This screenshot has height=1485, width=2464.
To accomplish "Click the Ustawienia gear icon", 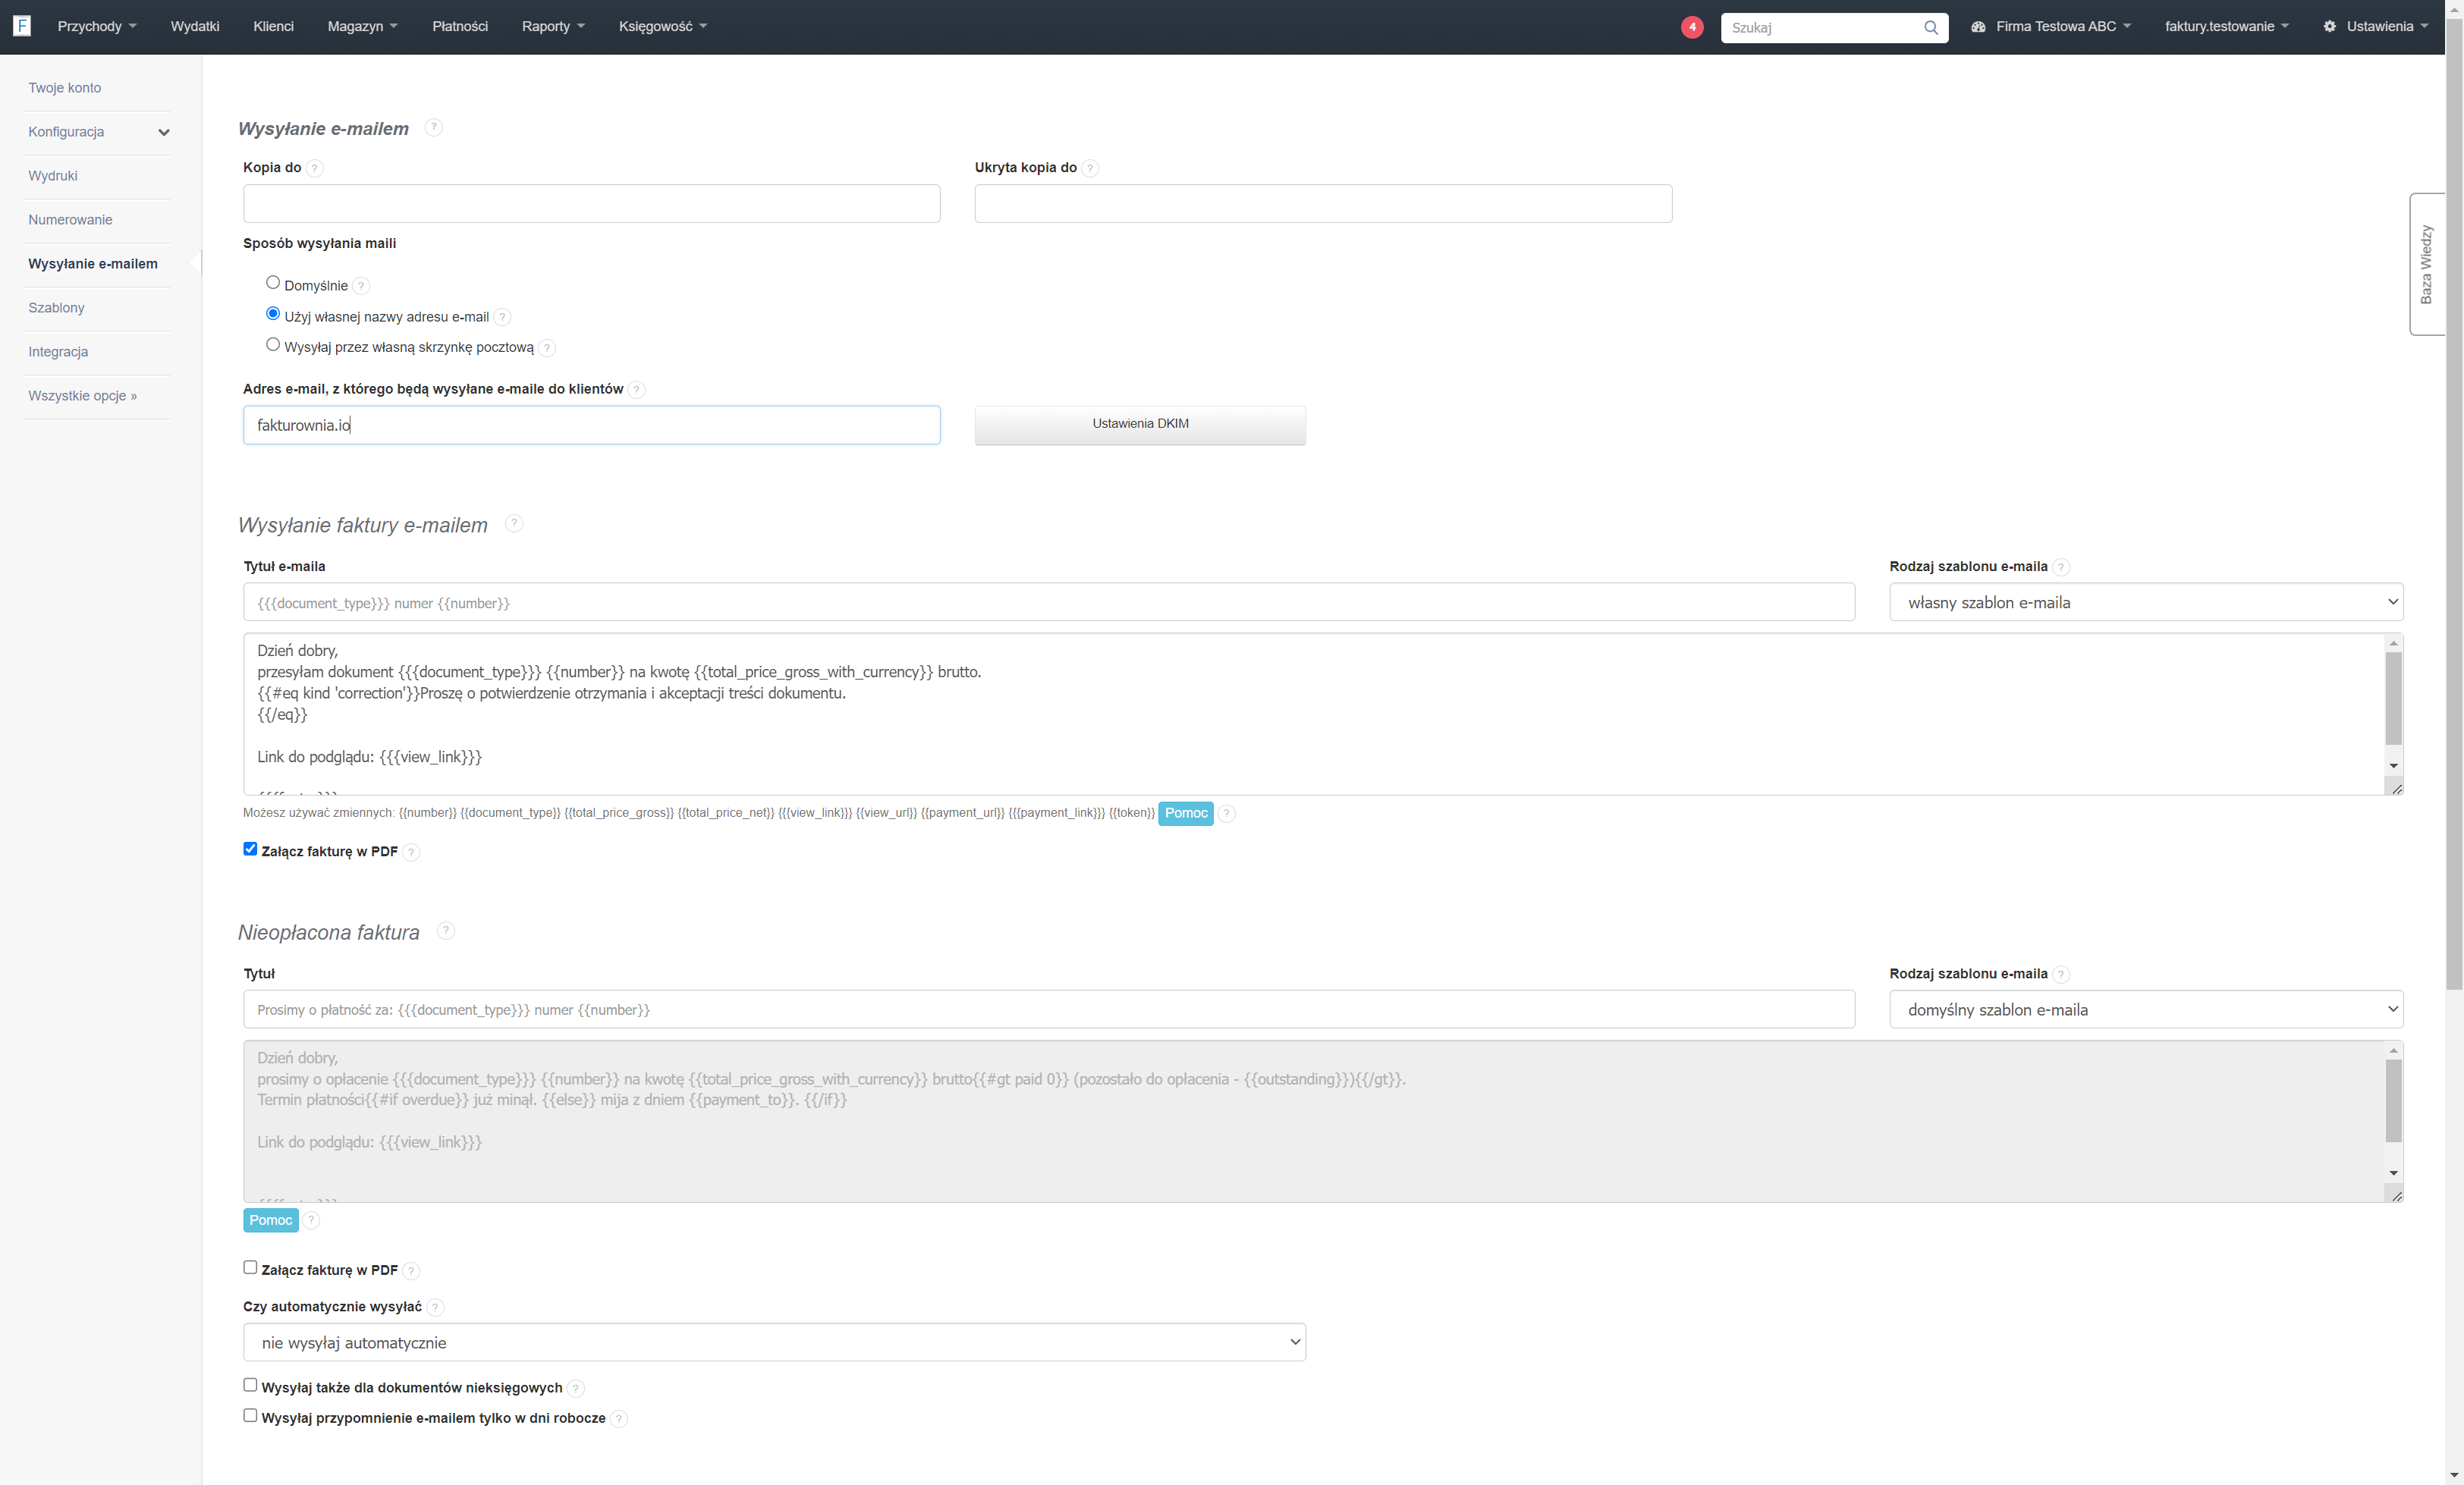I will pyautogui.click(x=2329, y=27).
